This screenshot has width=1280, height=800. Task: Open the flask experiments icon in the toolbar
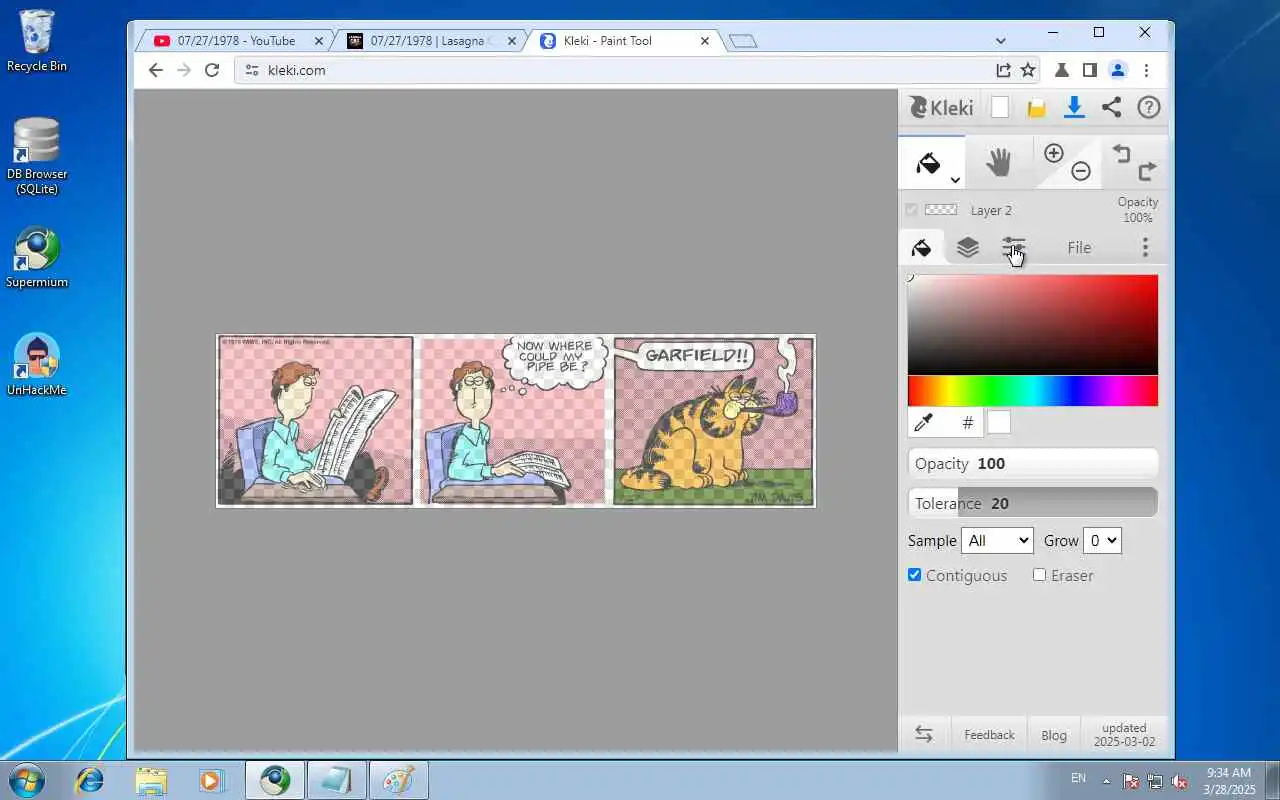click(x=1062, y=70)
